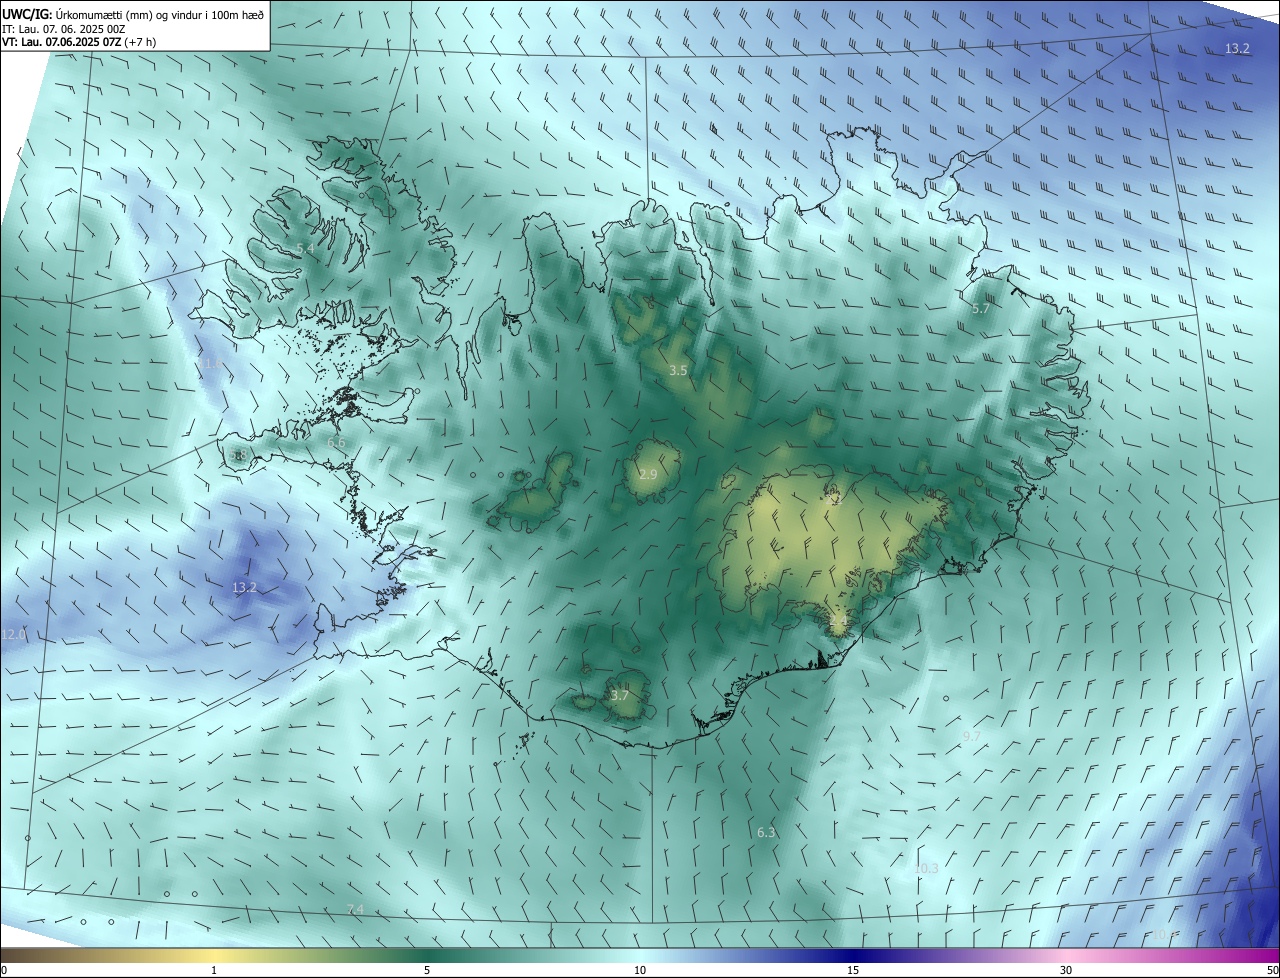Click the 15 tick on the color scale
Image resolution: width=1280 pixels, height=978 pixels.
tap(853, 970)
